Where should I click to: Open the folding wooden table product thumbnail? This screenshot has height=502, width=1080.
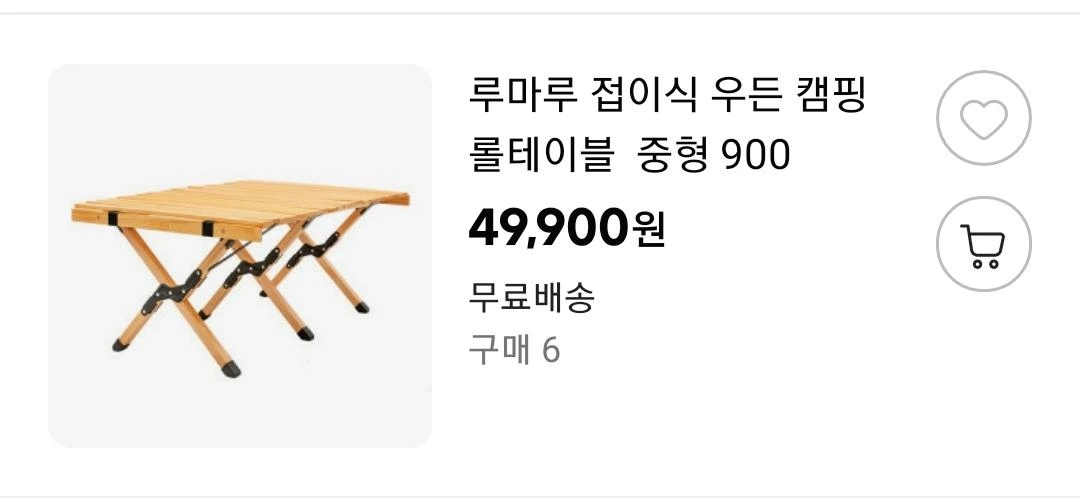[x=240, y=255]
